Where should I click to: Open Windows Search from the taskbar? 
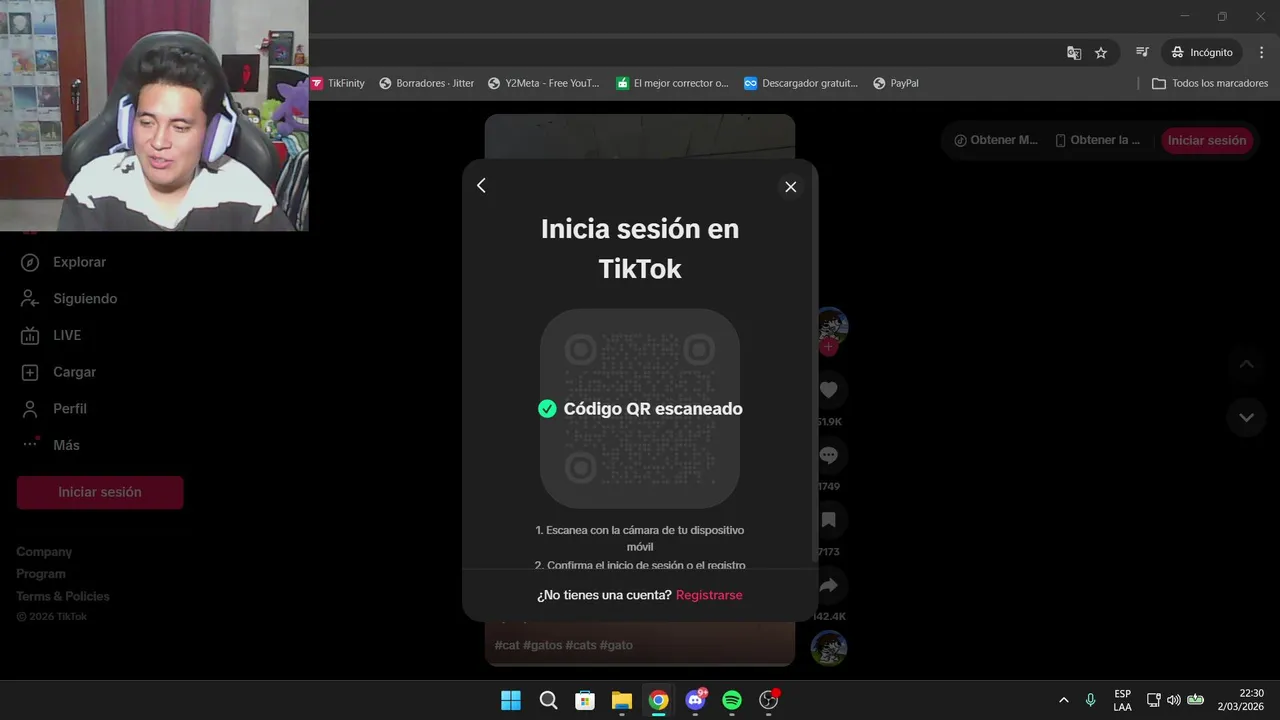(548, 700)
